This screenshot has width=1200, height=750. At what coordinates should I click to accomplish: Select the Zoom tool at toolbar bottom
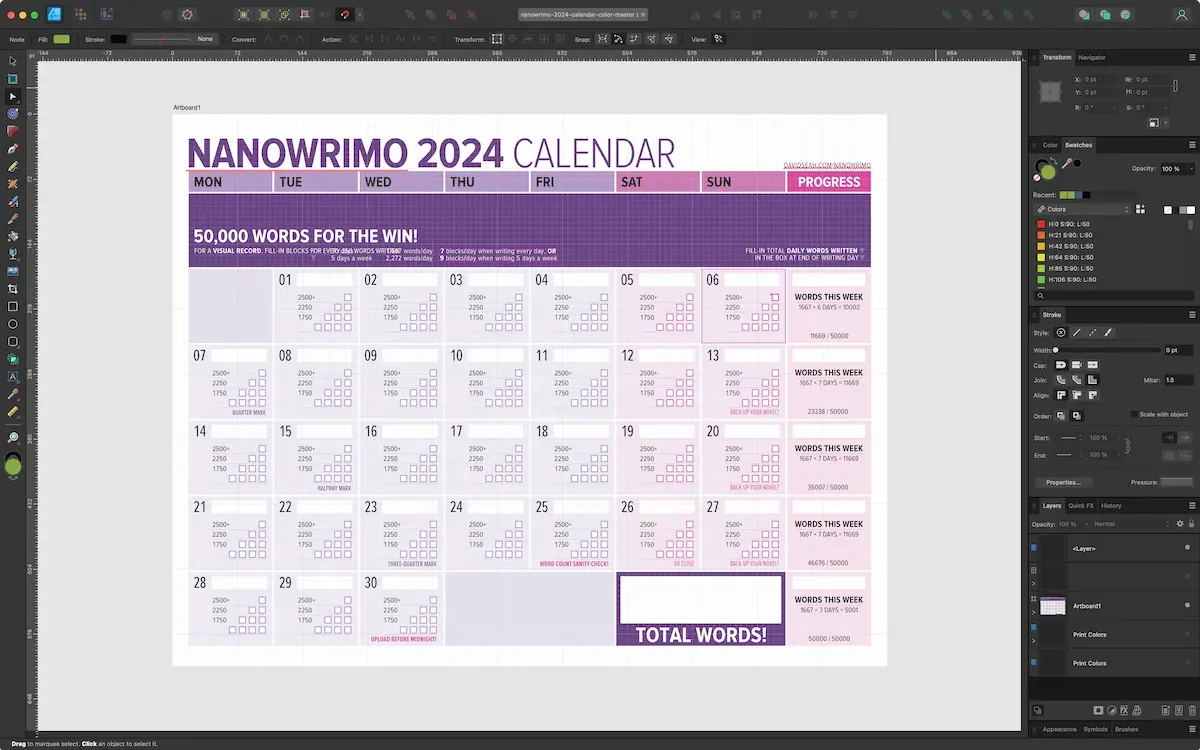click(13, 437)
